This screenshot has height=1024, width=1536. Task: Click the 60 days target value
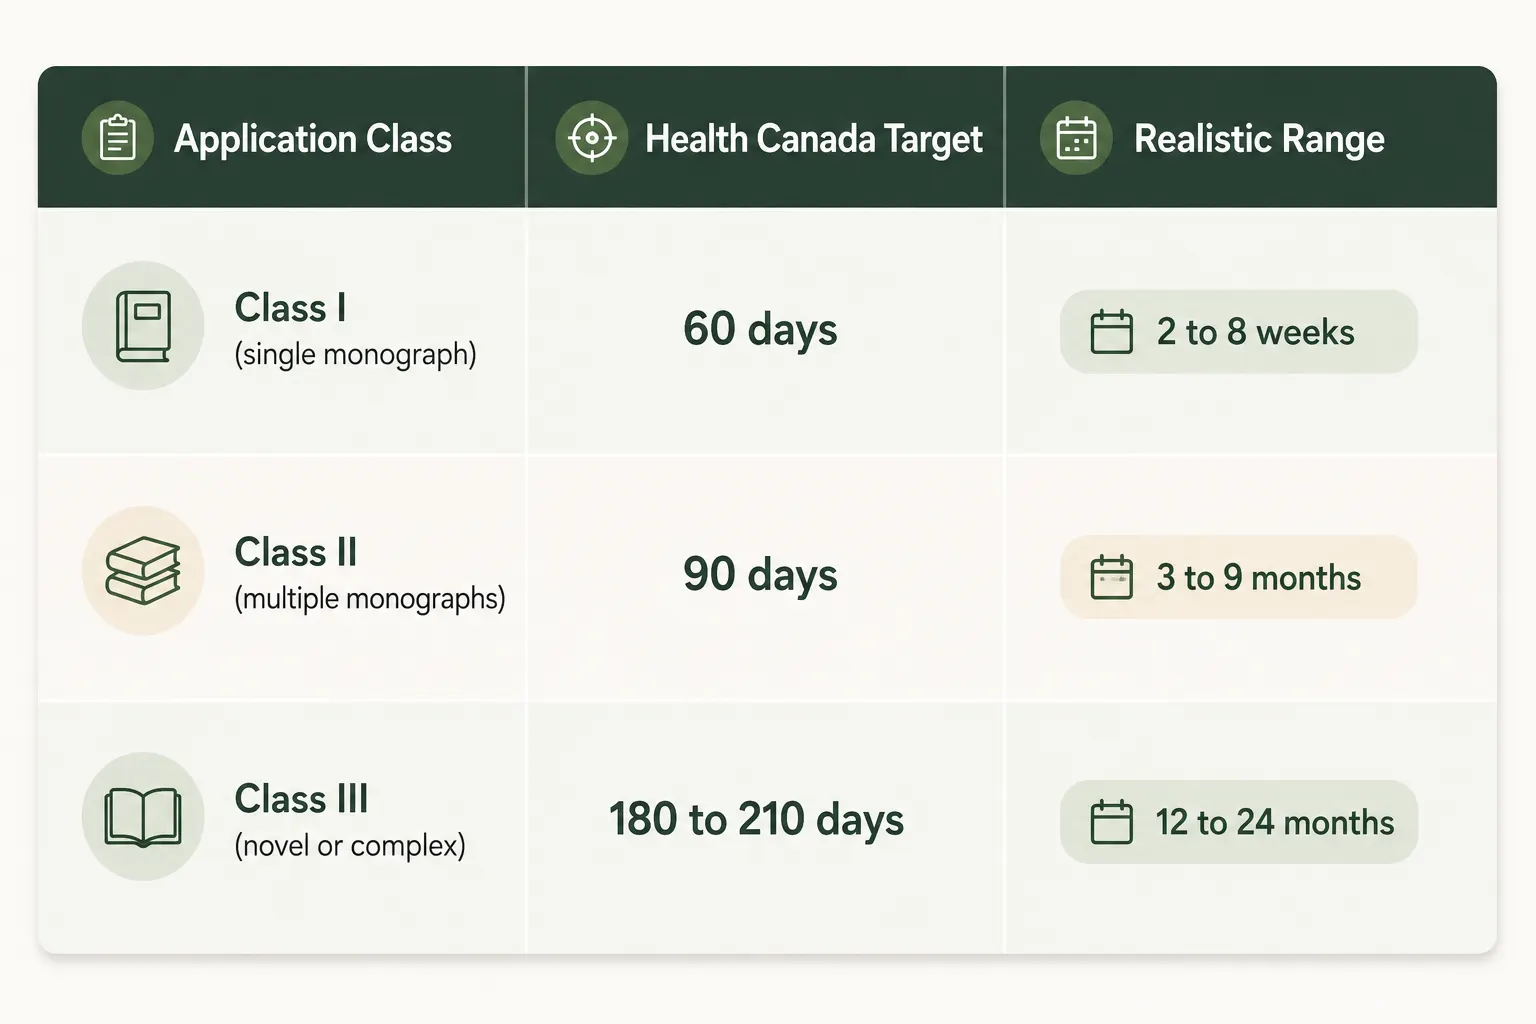[760, 330]
